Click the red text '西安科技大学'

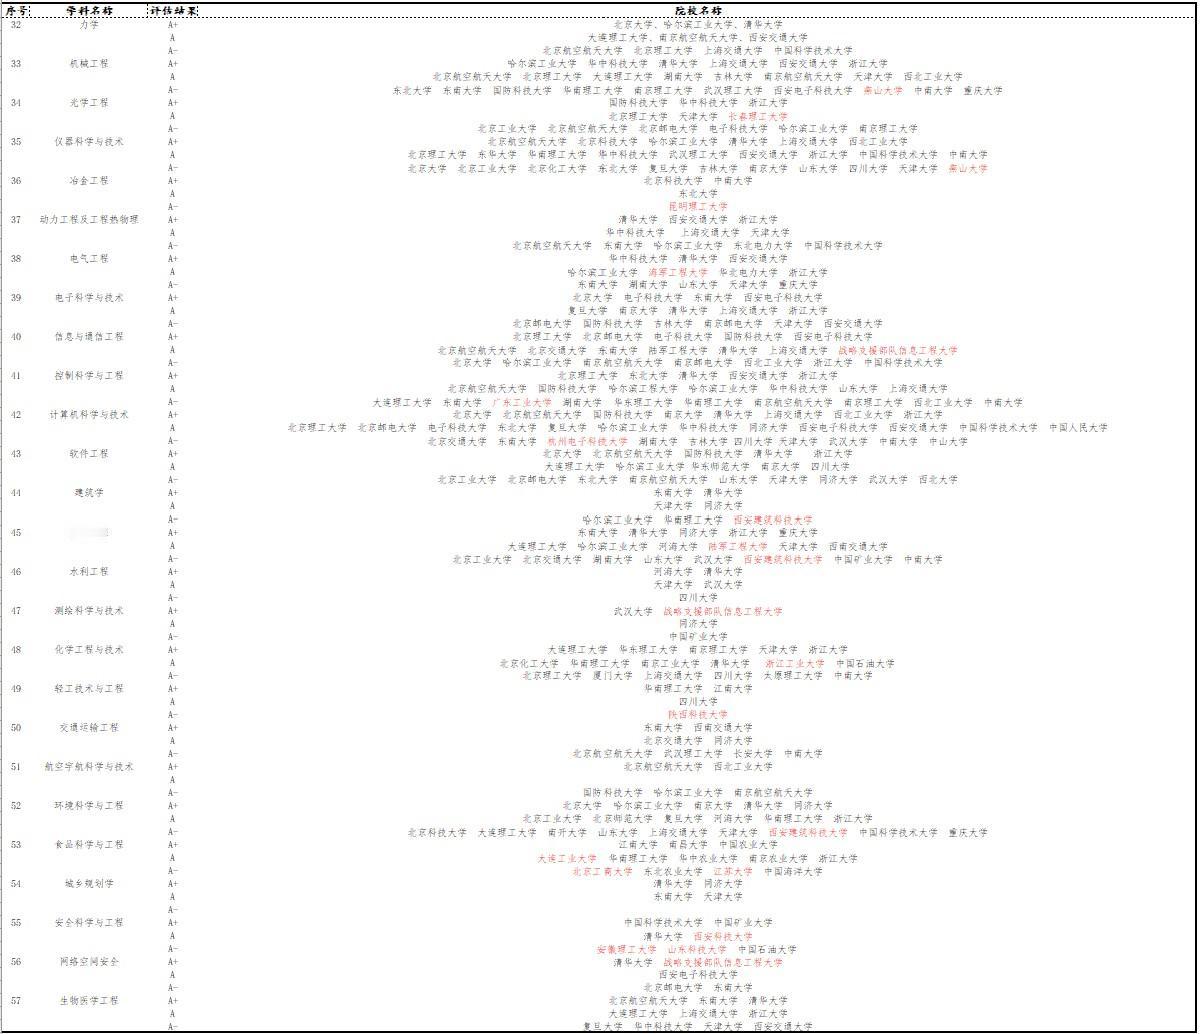pos(723,936)
